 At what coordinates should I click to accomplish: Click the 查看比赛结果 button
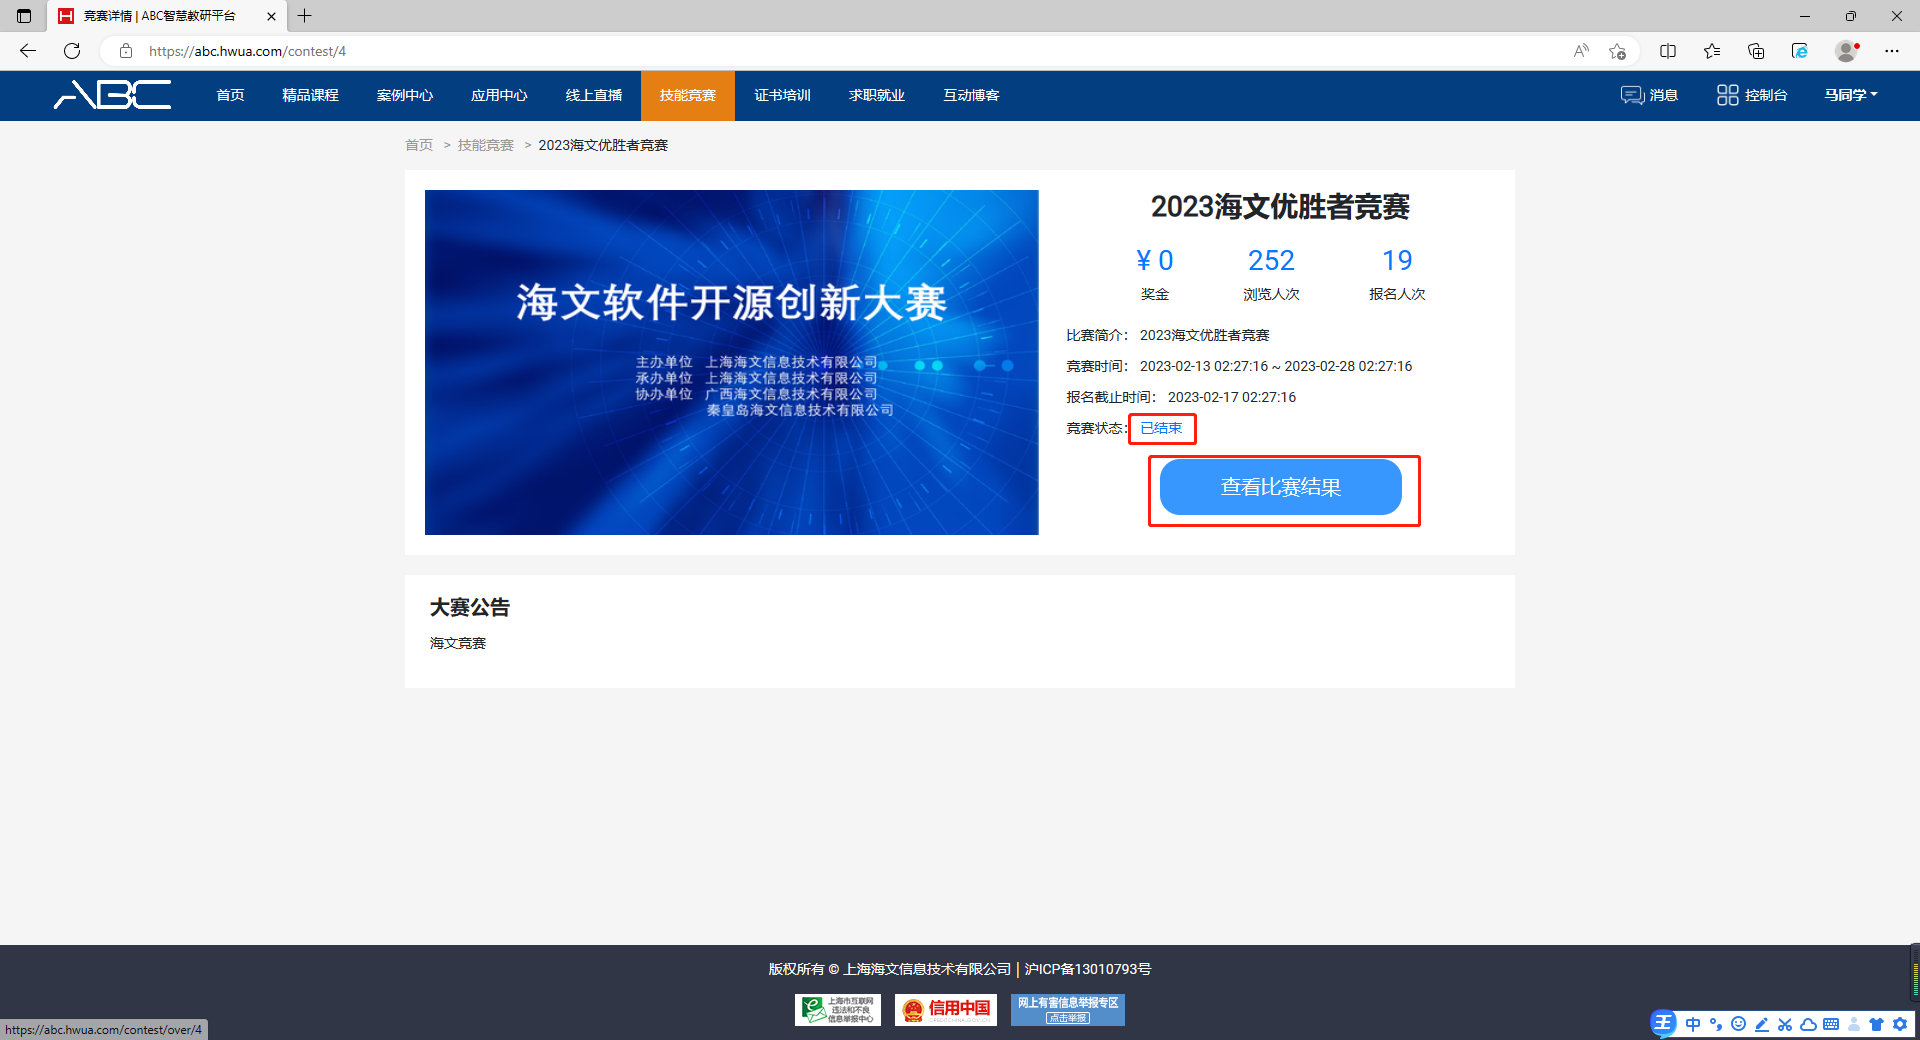pyautogui.click(x=1281, y=487)
